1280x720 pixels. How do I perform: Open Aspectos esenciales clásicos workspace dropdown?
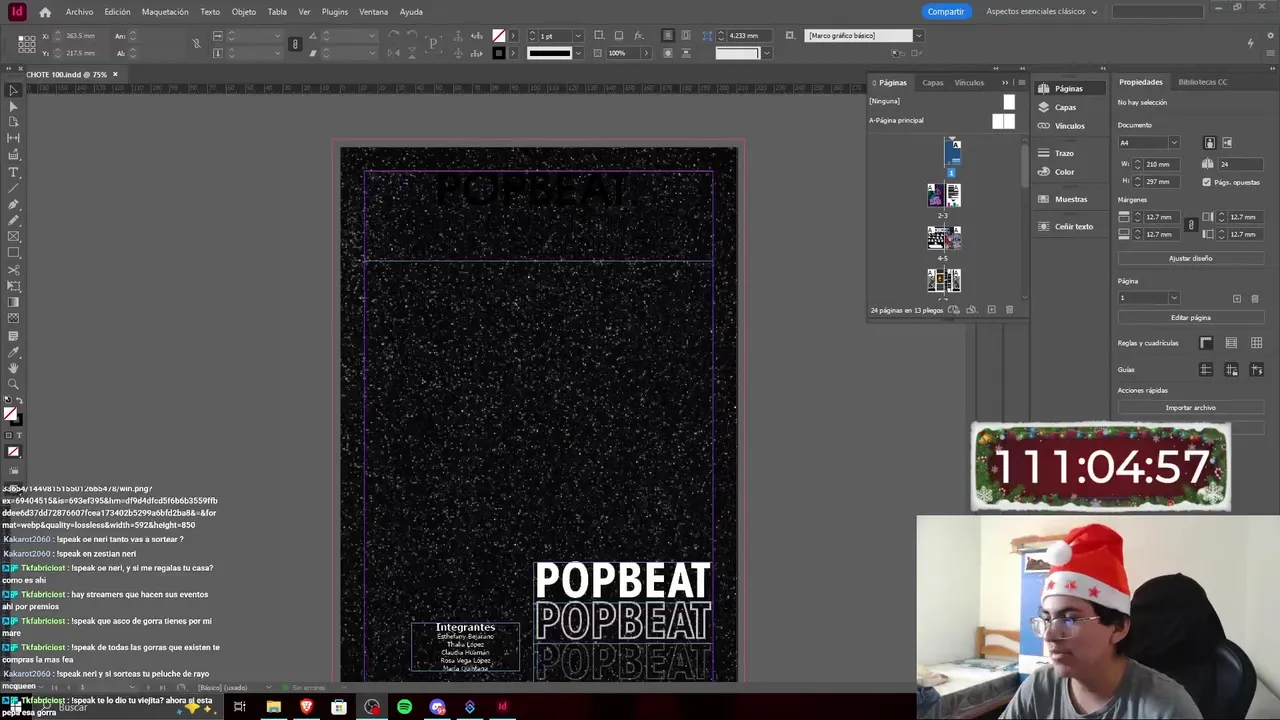pos(1041,12)
